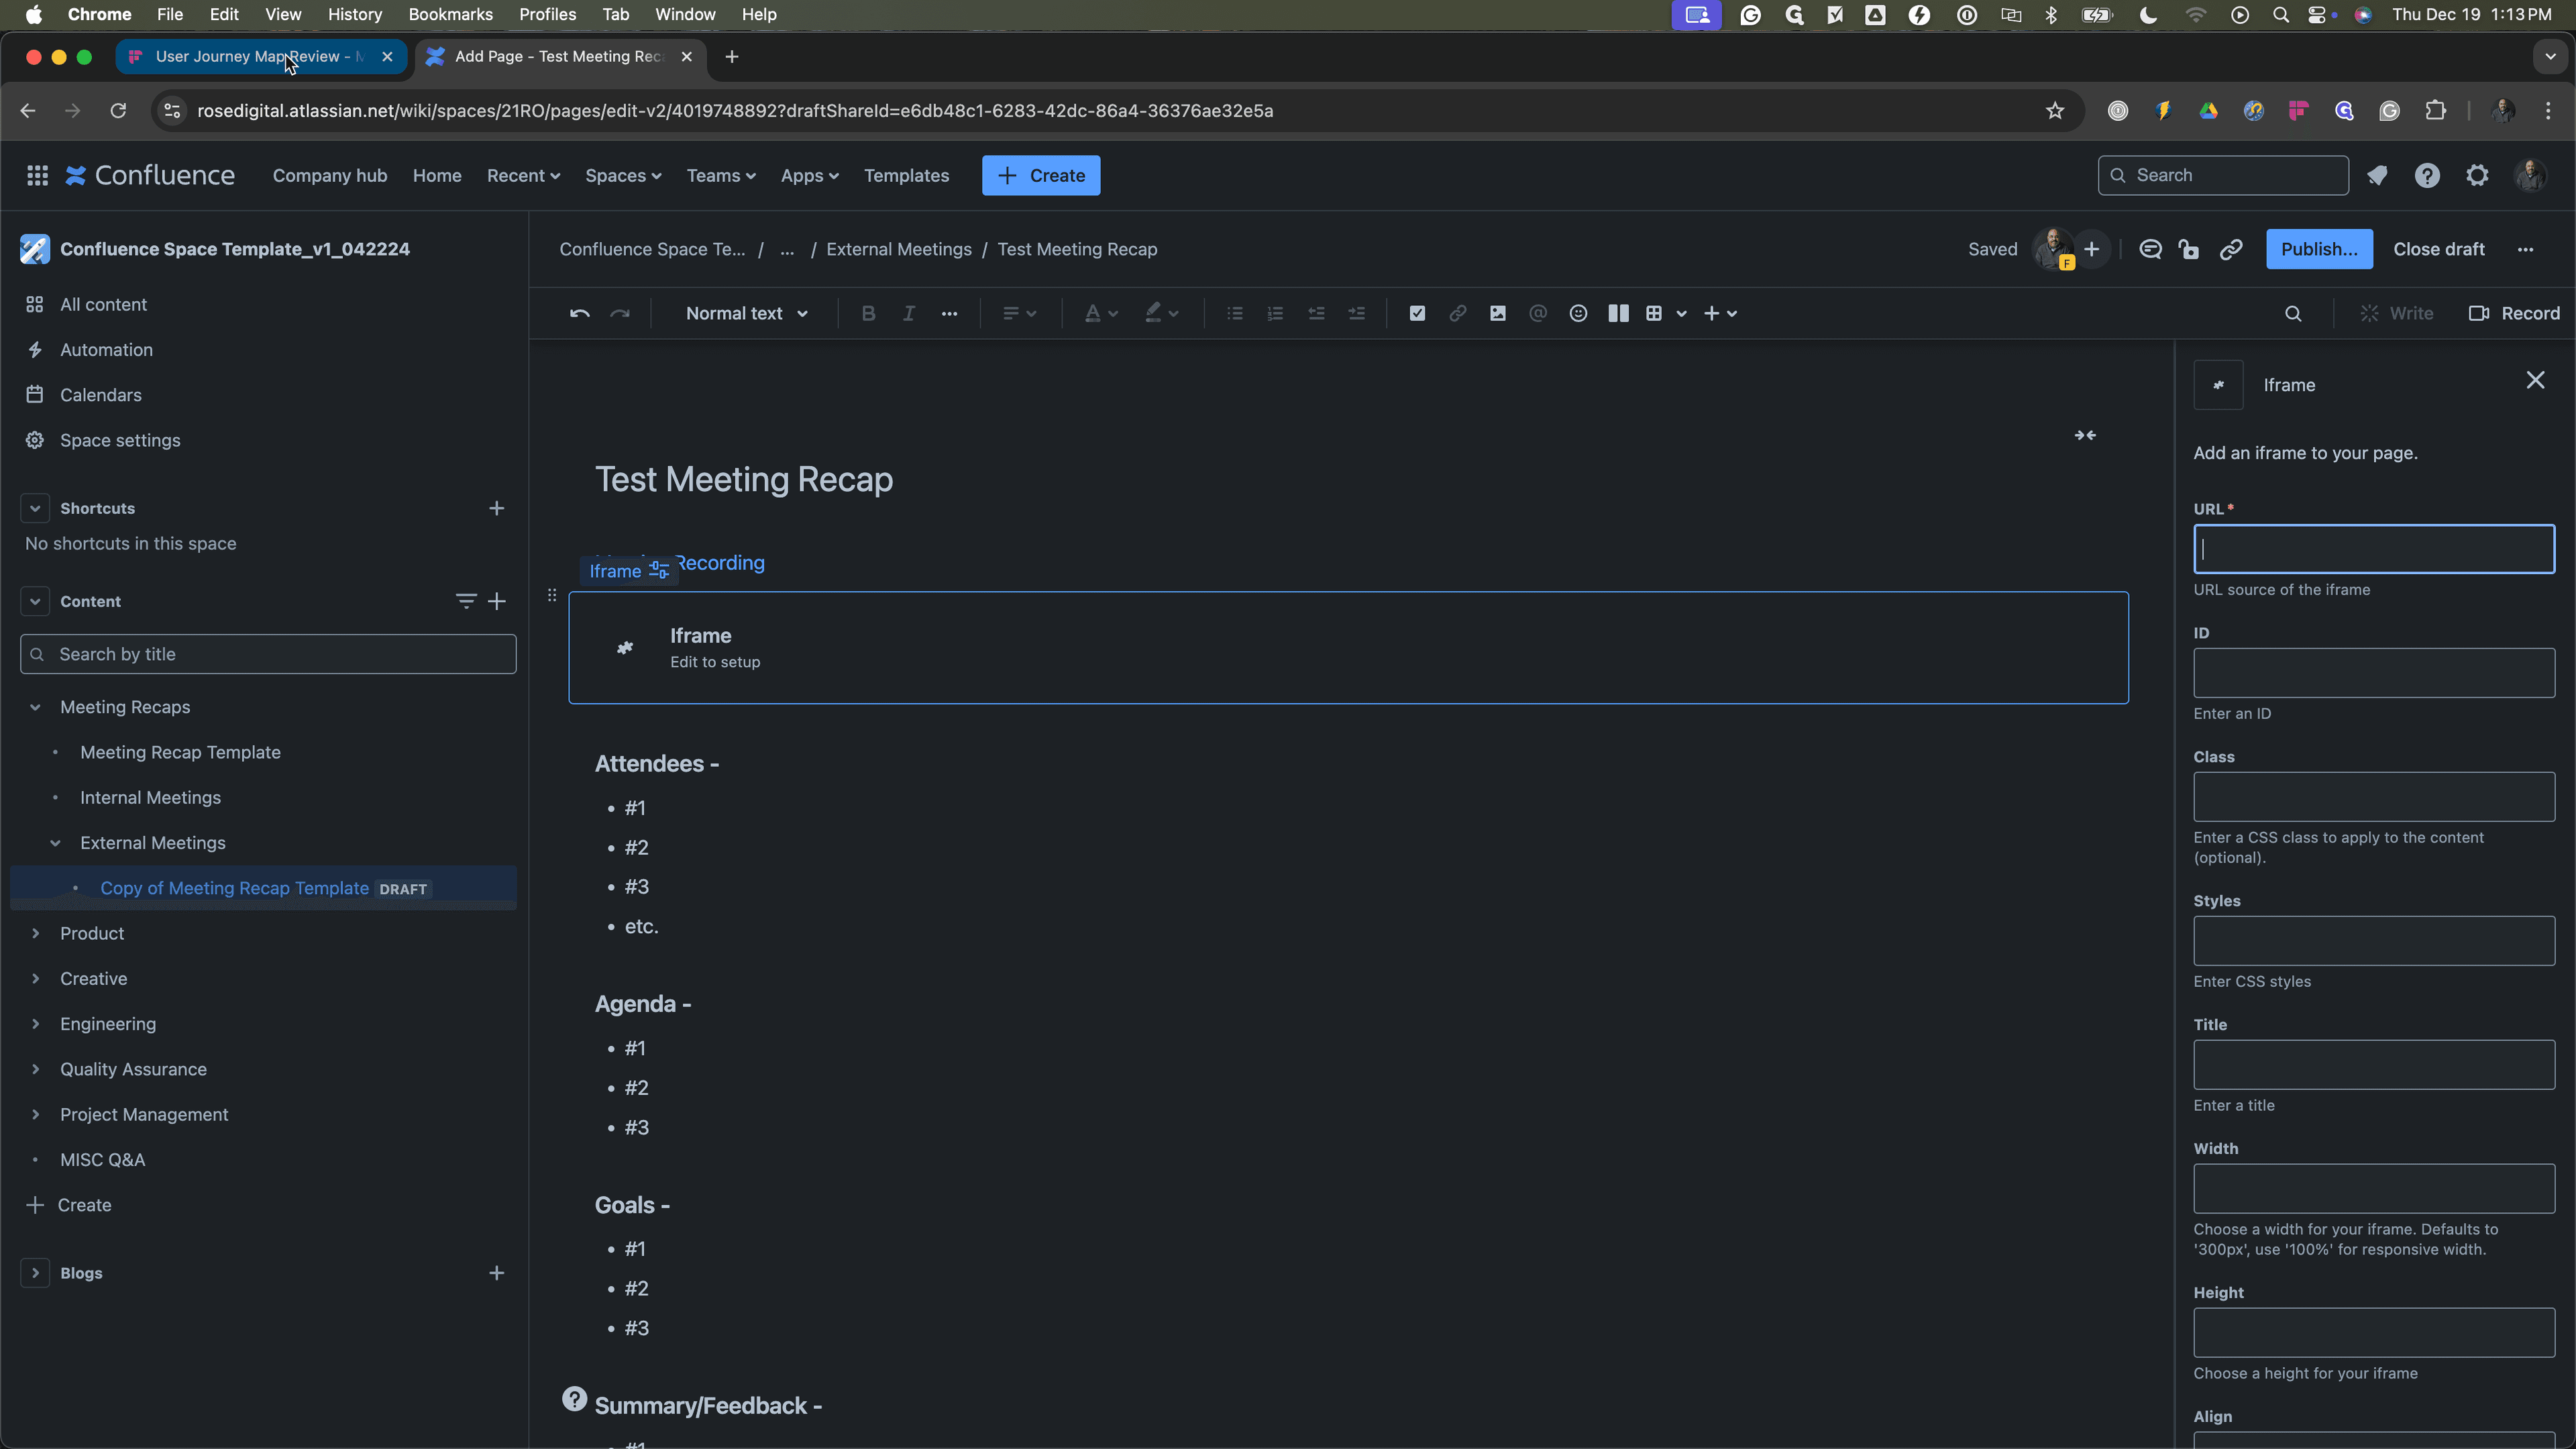Insert an image or file
The height and width of the screenshot is (1449, 2576).
pos(1497,314)
